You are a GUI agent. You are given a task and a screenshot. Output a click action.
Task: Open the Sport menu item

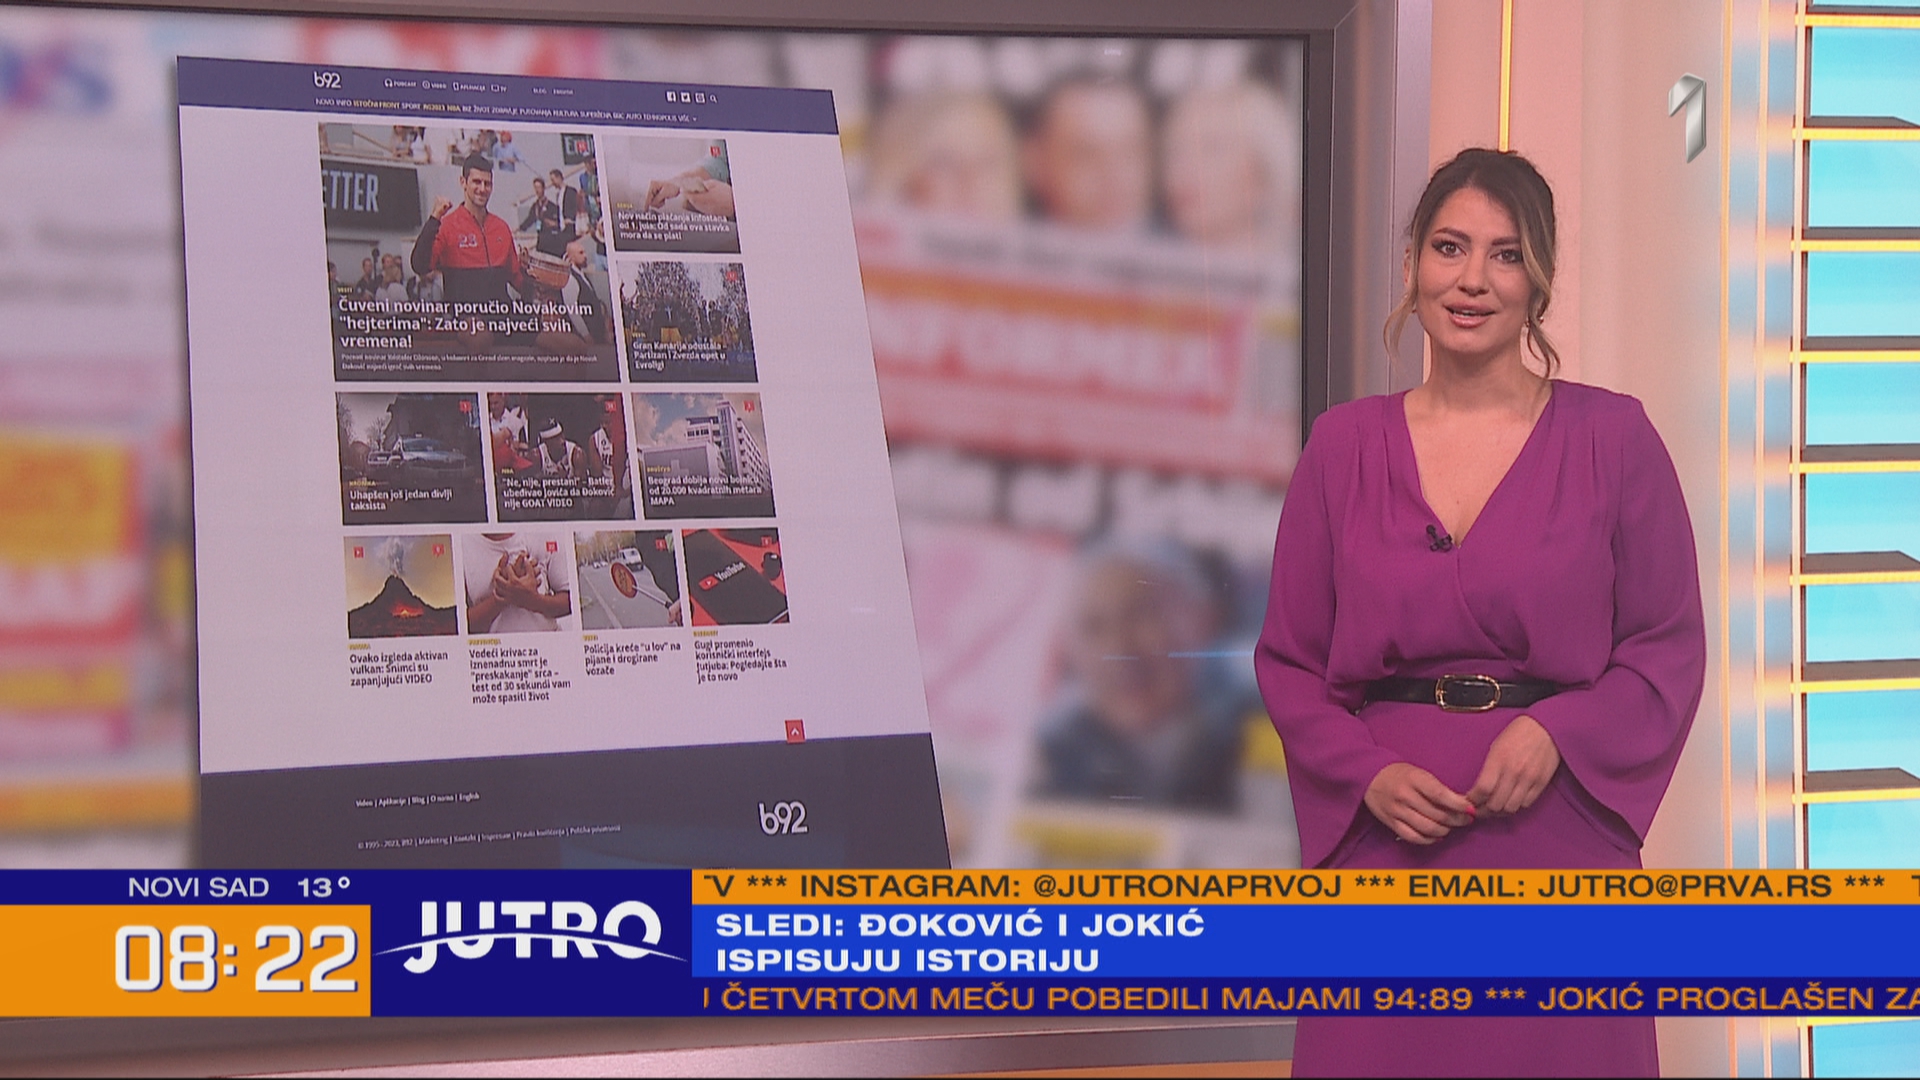[x=412, y=105]
